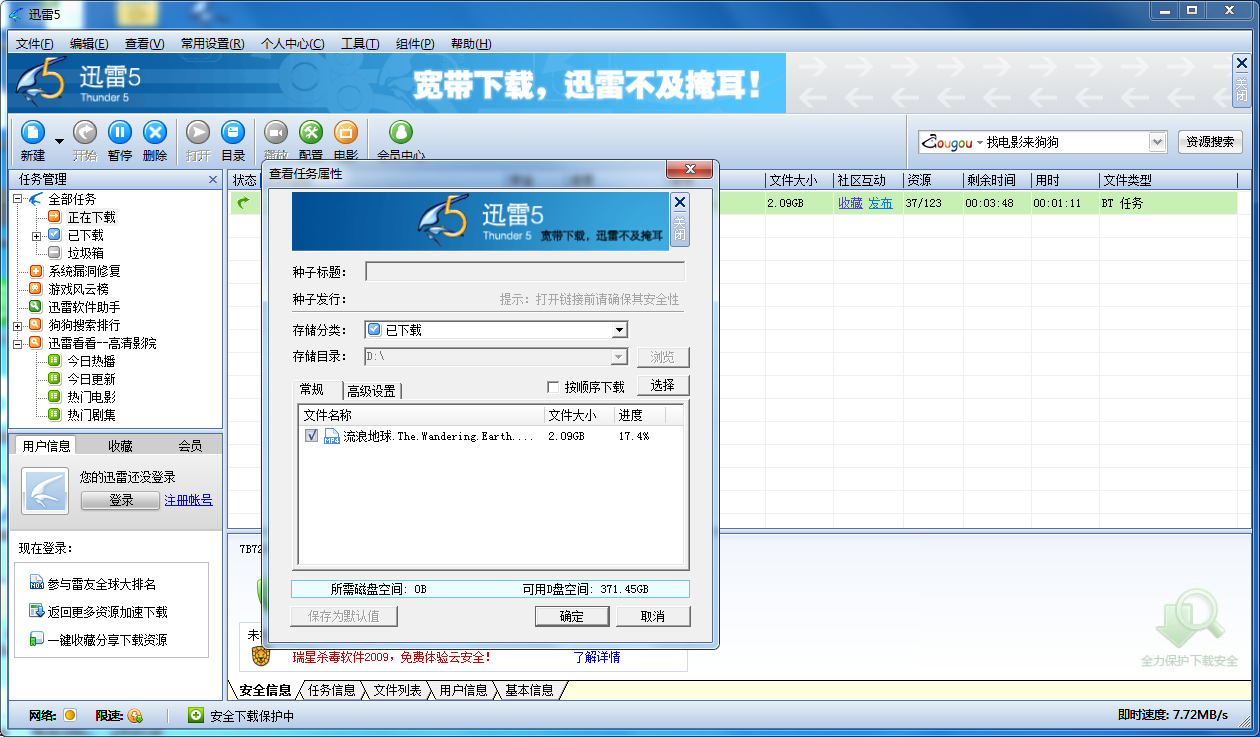The width and height of the screenshot is (1260, 737).
Task: Close the 查看任务属性 dialog
Action: [x=688, y=171]
